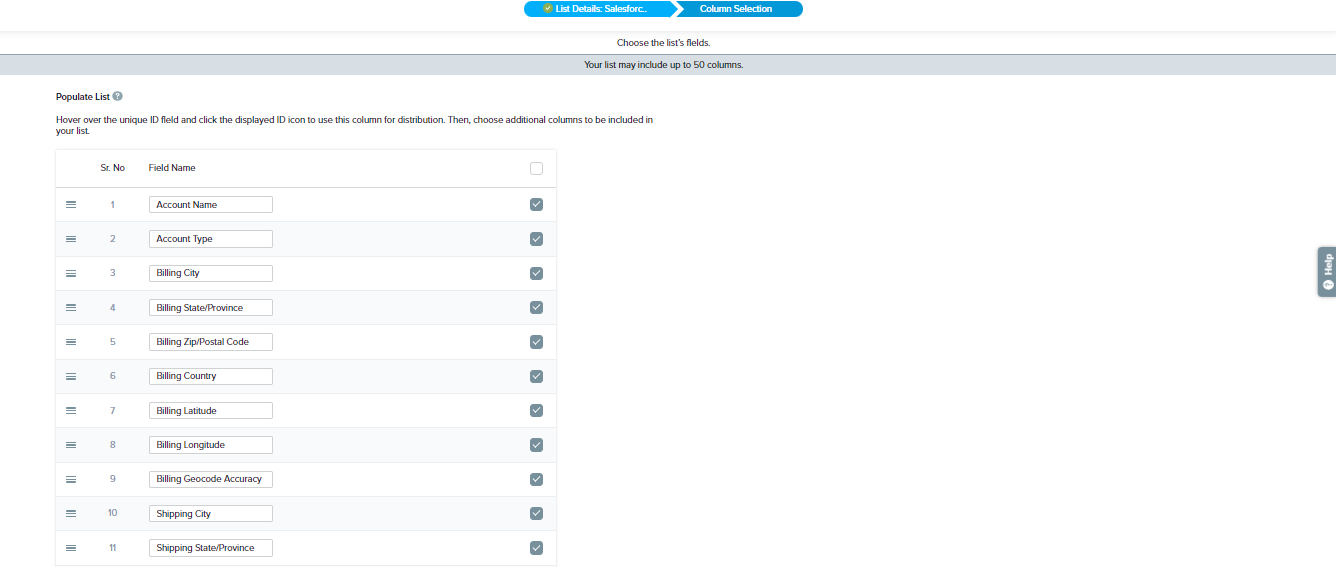
Task: Click drag handle for Billing Zip/Postal Code
Action: [71, 342]
